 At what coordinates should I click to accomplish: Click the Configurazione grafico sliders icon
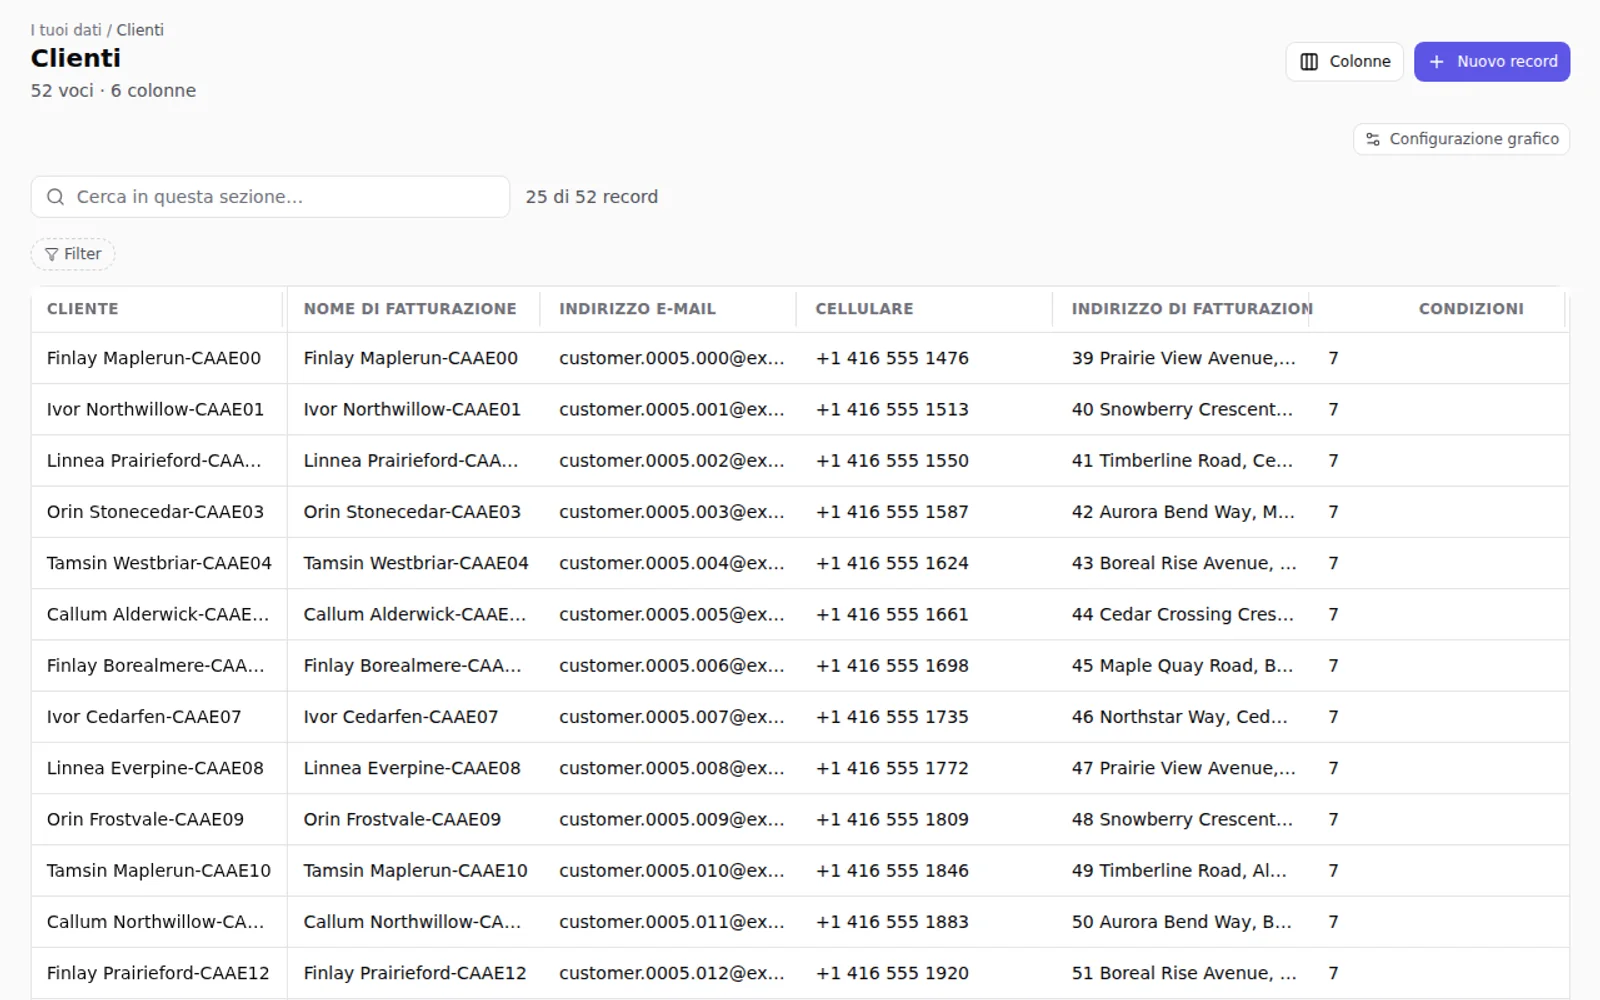pyautogui.click(x=1373, y=139)
